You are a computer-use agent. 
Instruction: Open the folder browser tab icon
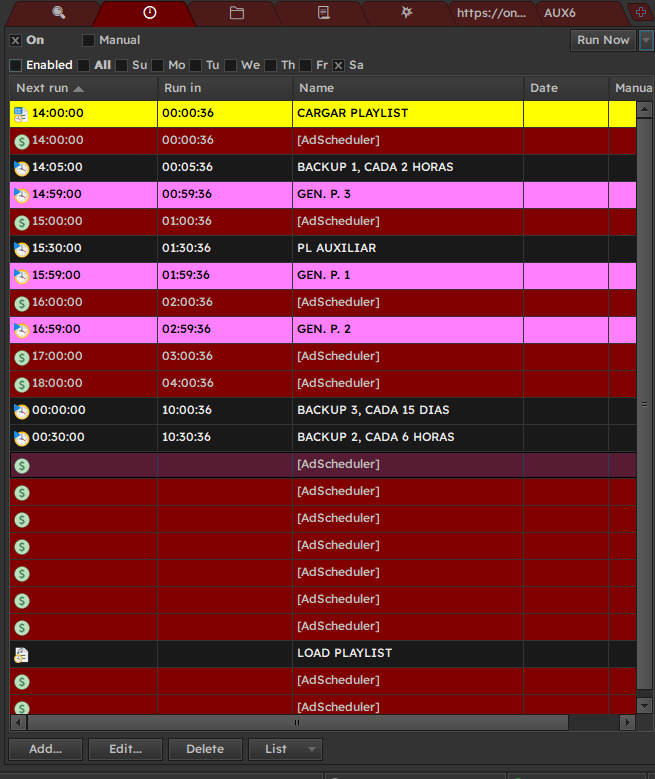[x=236, y=13]
